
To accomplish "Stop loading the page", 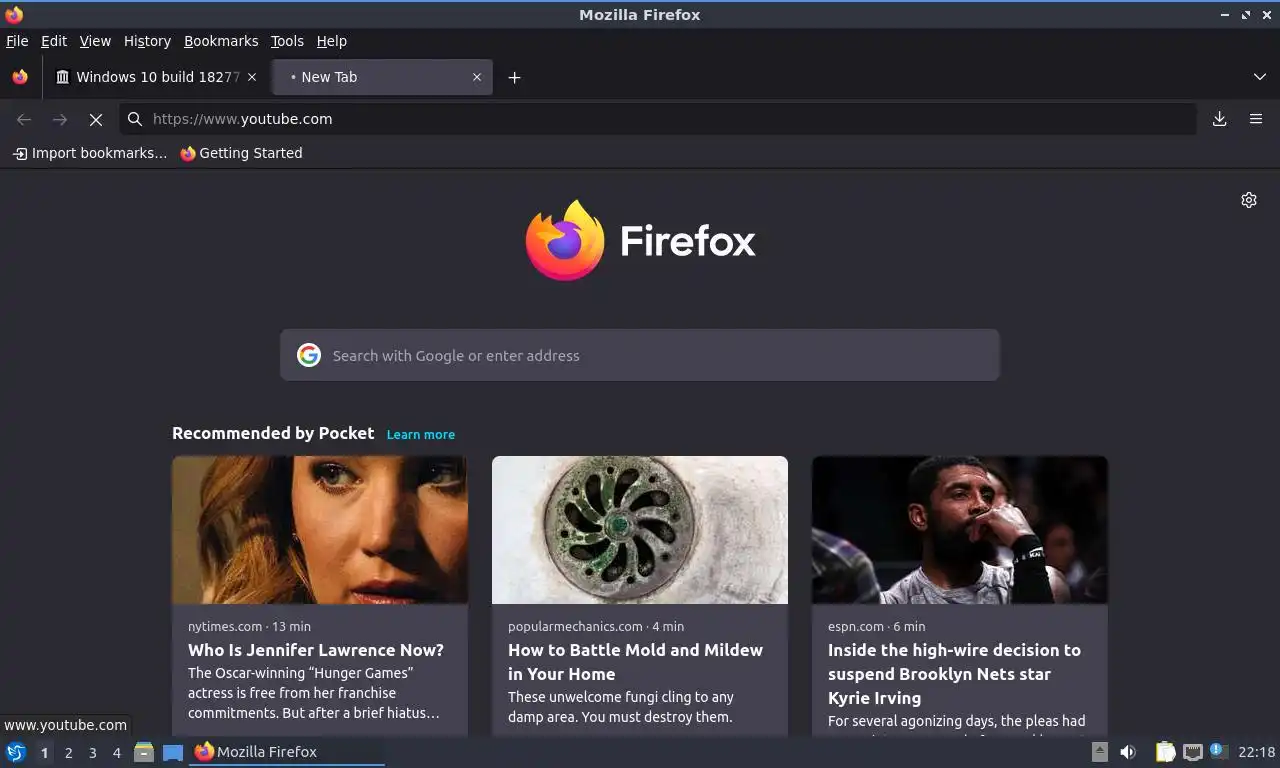I will 96,119.
